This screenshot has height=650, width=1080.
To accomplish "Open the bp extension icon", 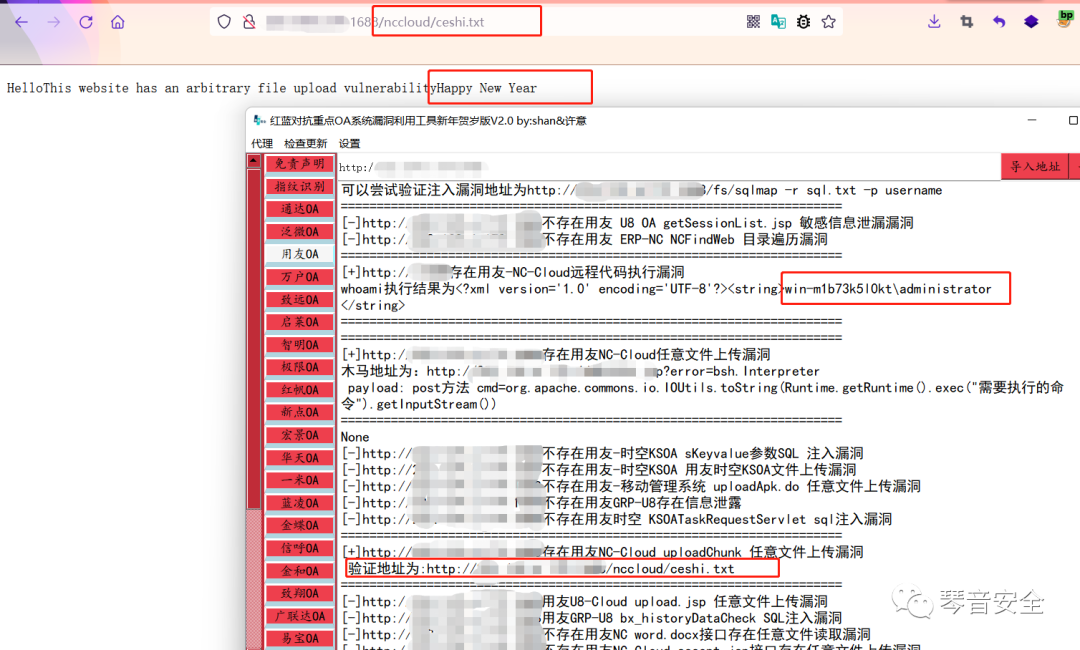I will click(x=1065, y=19).
